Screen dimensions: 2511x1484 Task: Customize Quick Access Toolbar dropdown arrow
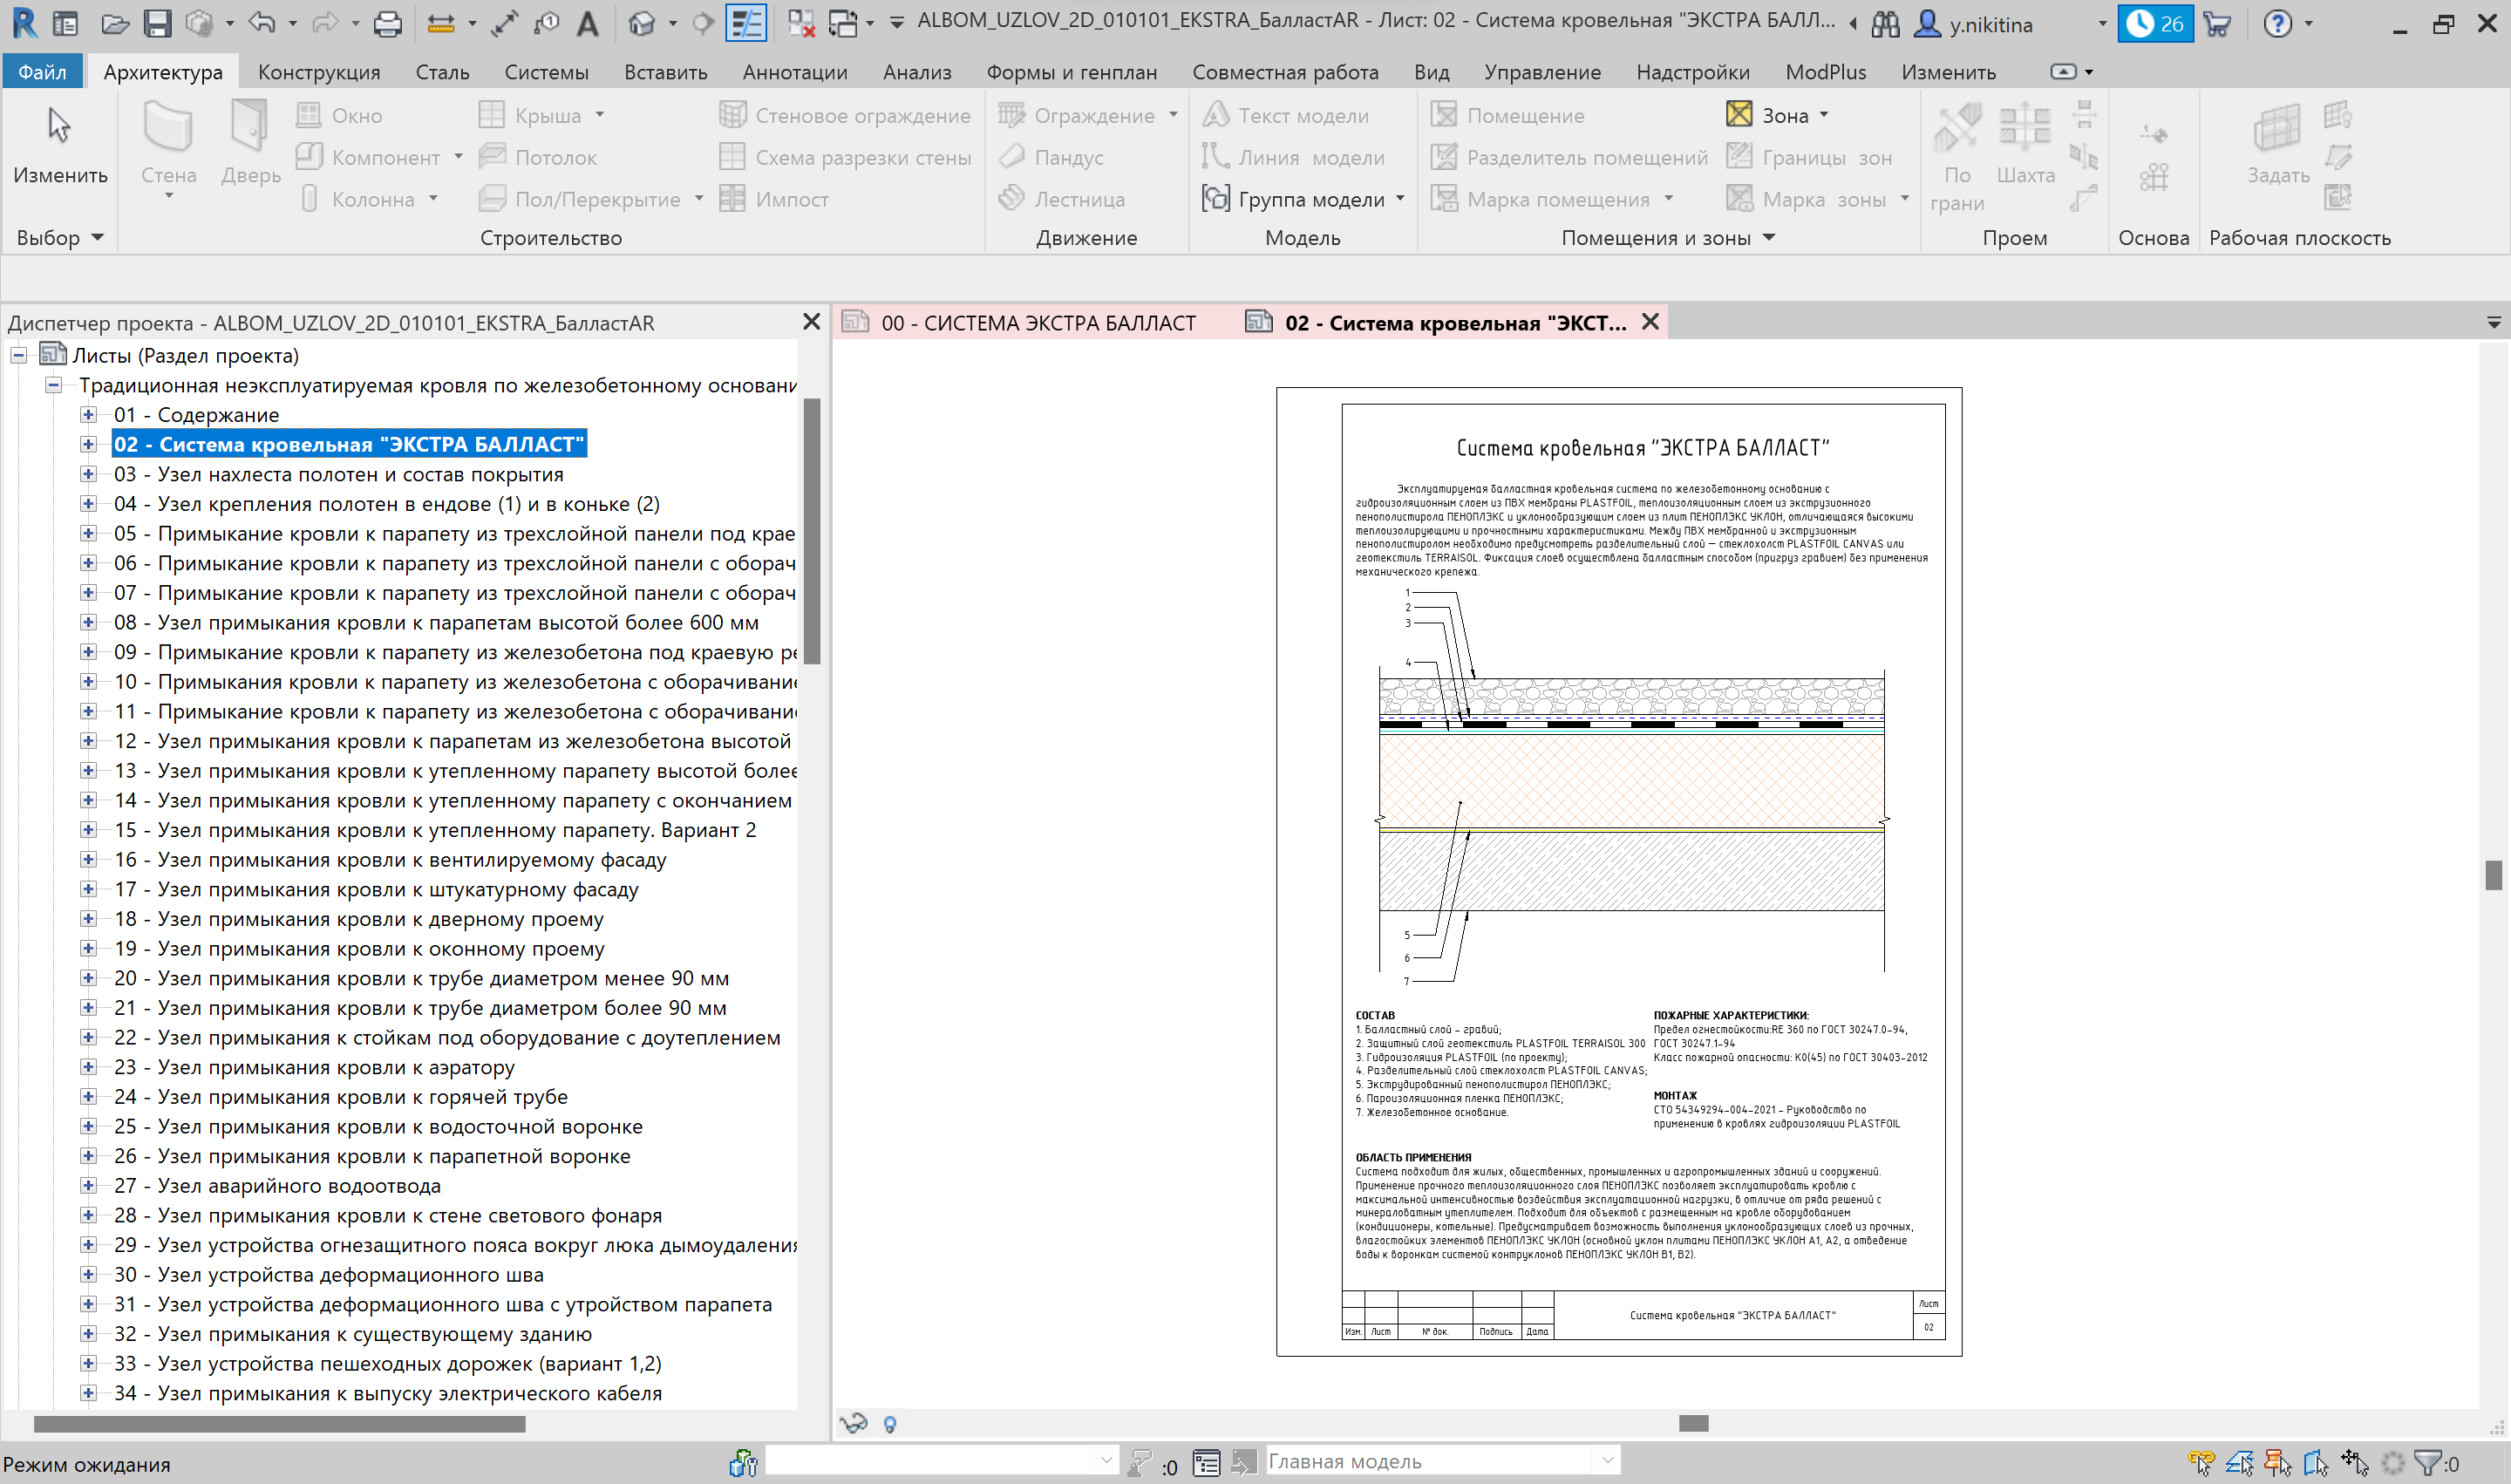tap(896, 23)
